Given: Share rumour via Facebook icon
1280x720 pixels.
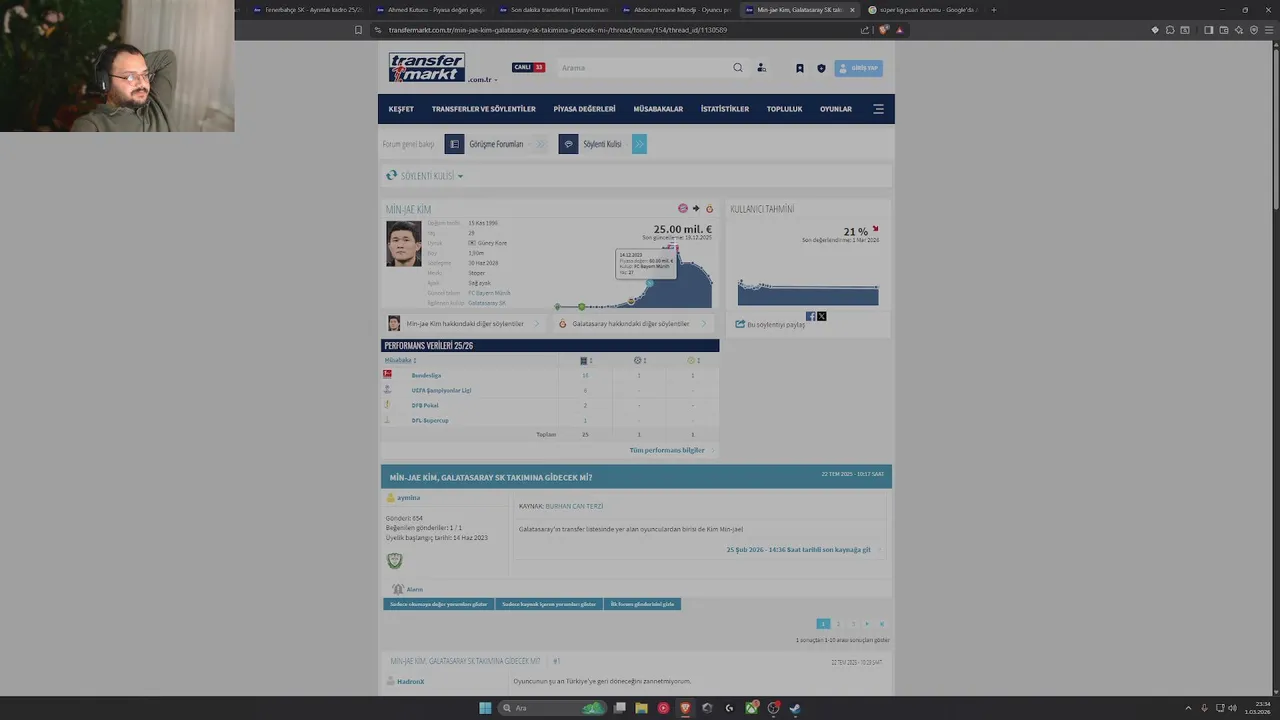Looking at the screenshot, I should click(810, 316).
